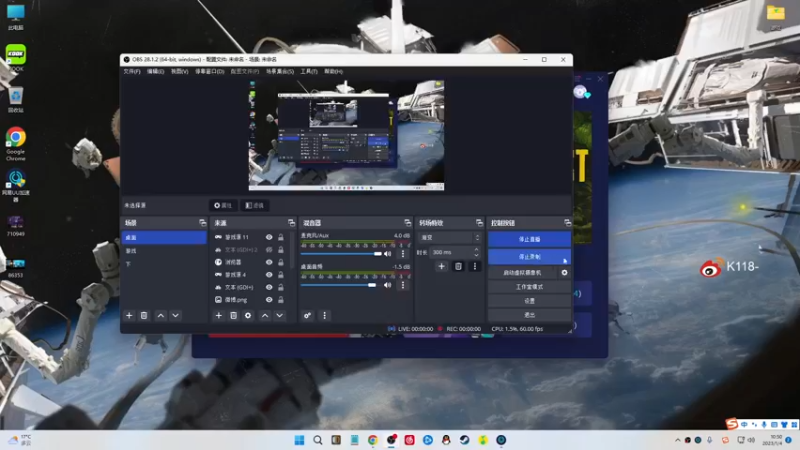800x450 pixels.
Task: Add a new source with the plus icon
Action: 218,316
